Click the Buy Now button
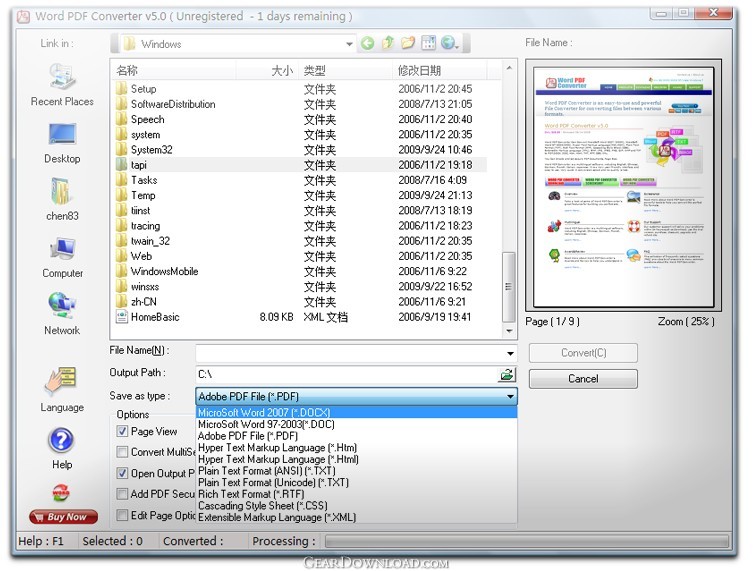This screenshot has width=753, height=571. tap(63, 517)
